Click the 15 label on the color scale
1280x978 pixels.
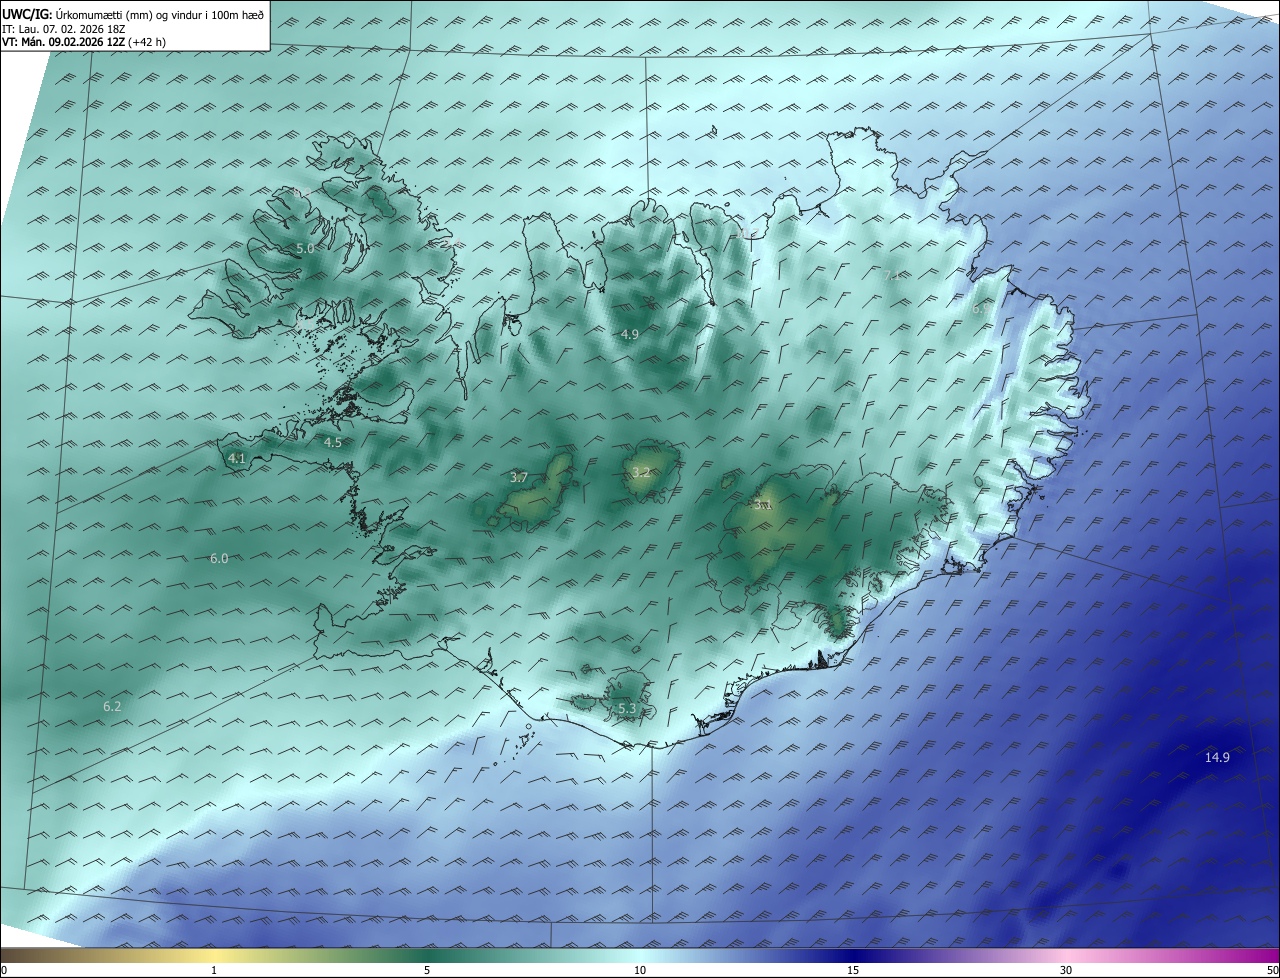(x=853, y=970)
